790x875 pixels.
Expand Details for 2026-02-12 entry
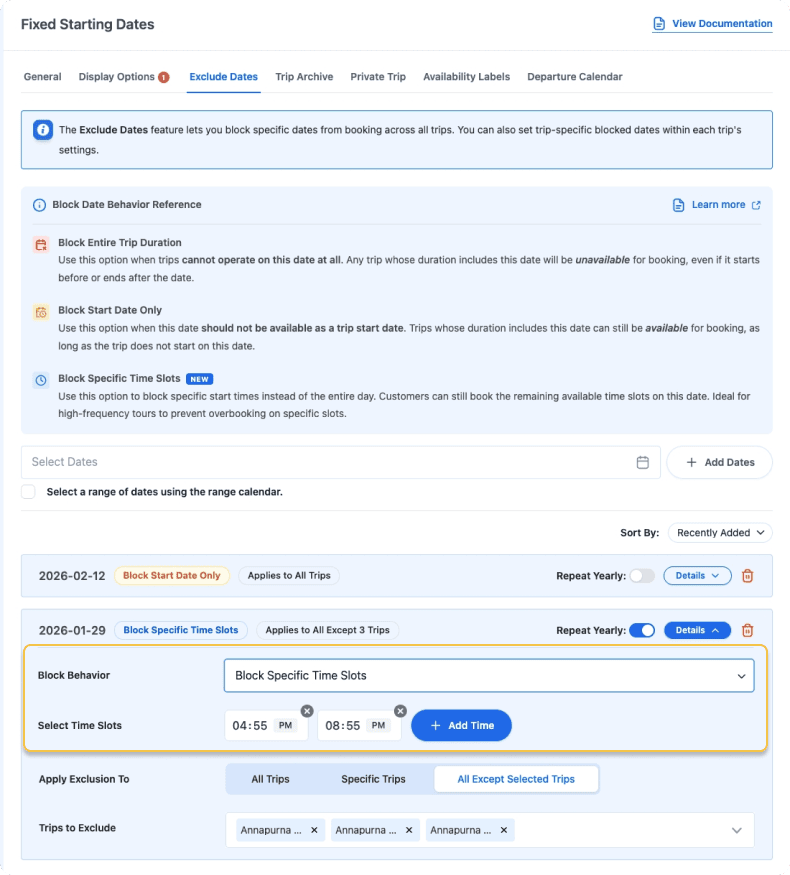pyautogui.click(x=697, y=575)
